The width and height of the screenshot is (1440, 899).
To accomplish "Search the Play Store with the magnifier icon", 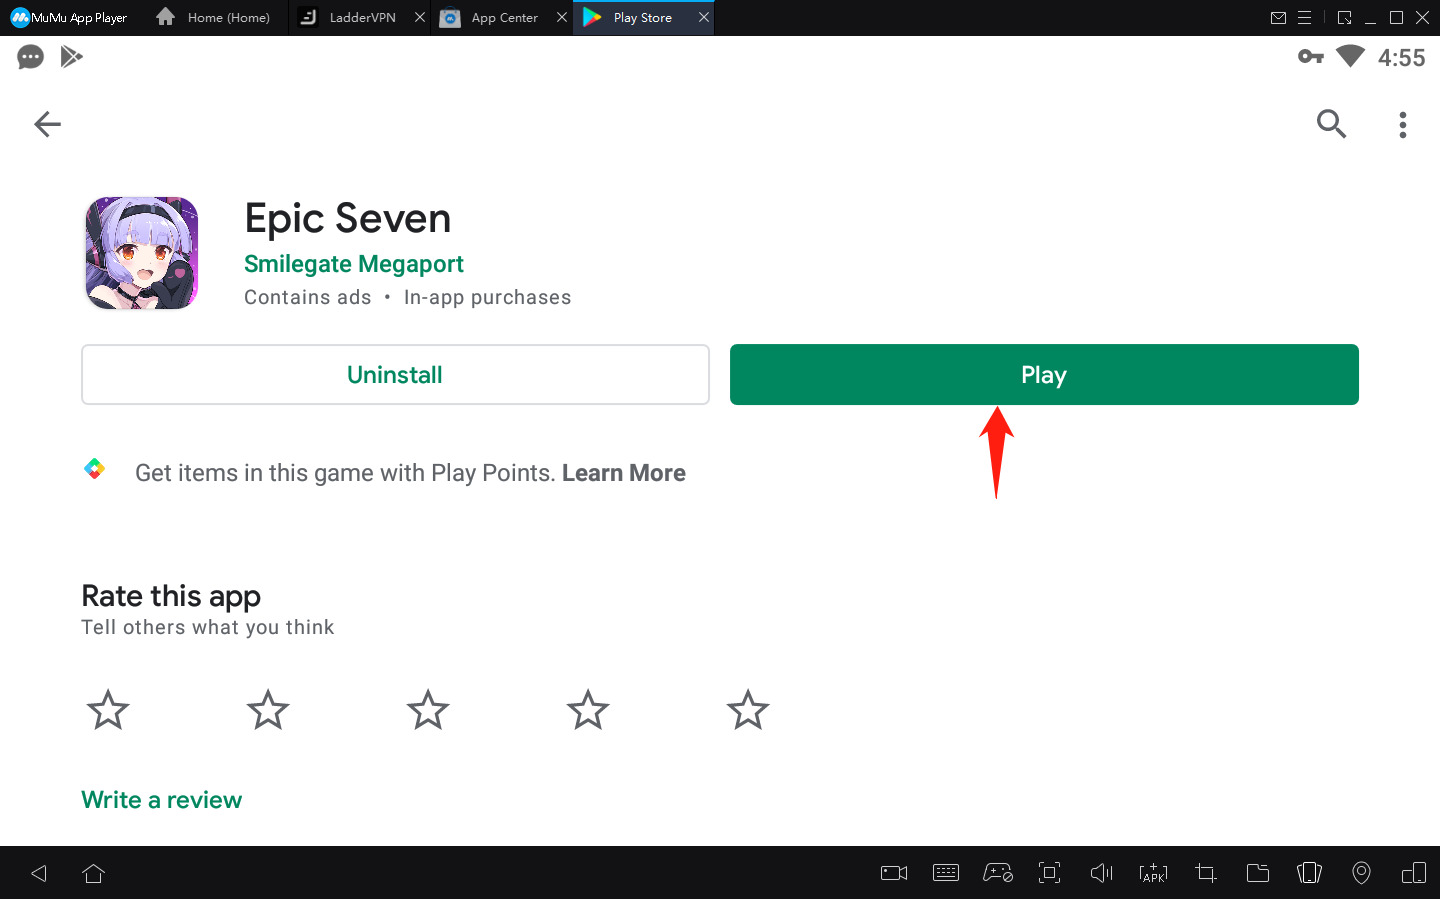I will 1331,124.
